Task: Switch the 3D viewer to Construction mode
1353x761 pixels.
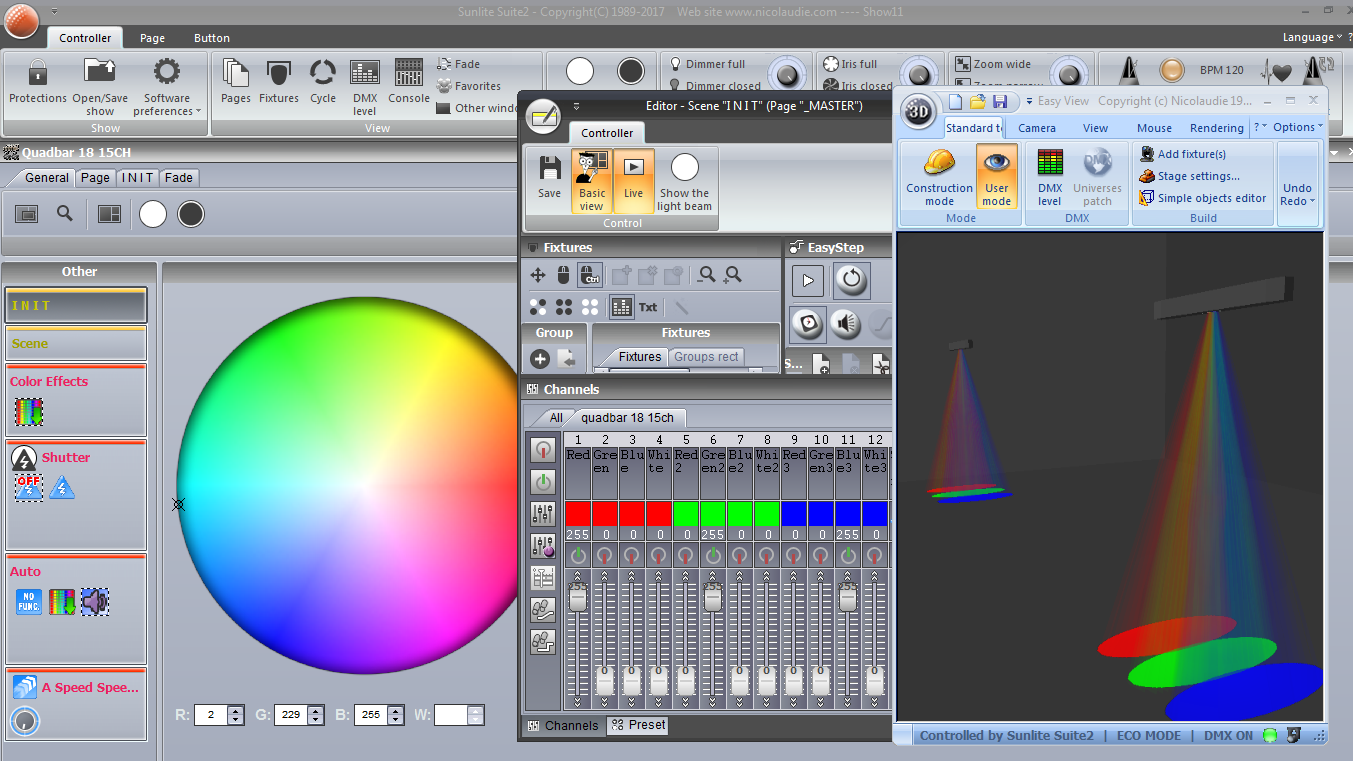Action: (939, 178)
